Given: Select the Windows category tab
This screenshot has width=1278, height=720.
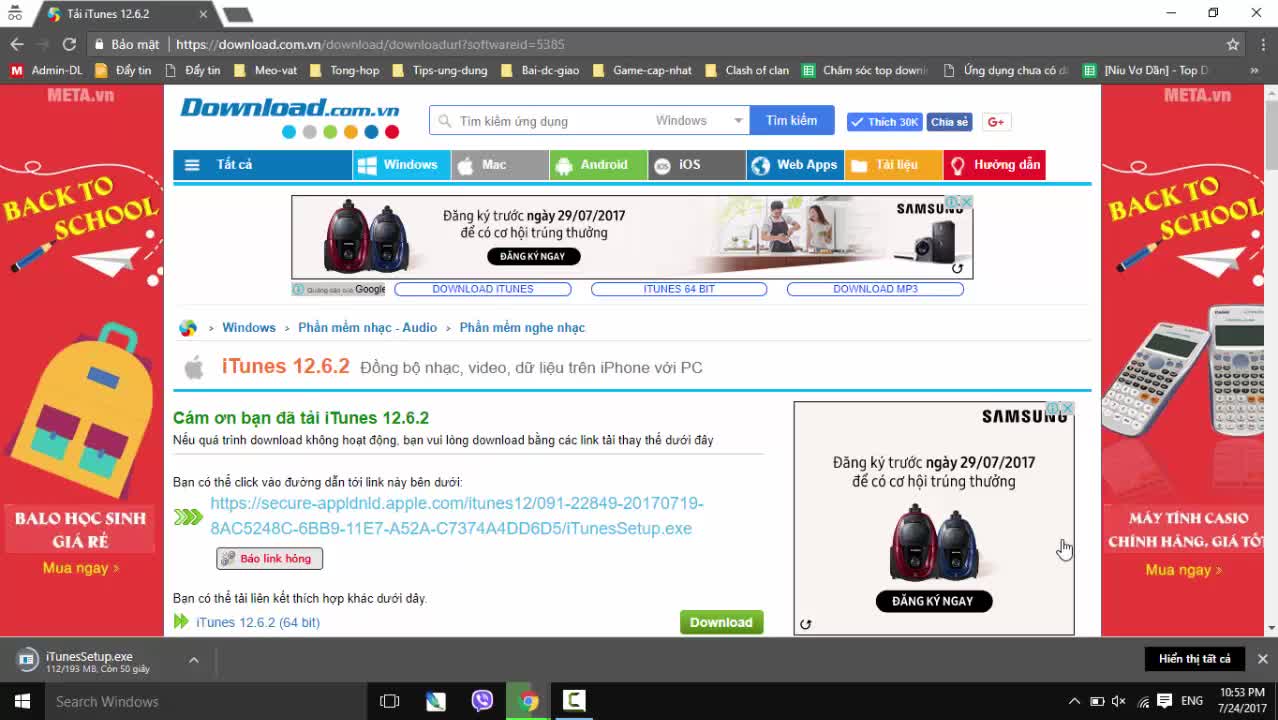Looking at the screenshot, I should click(x=401, y=165).
